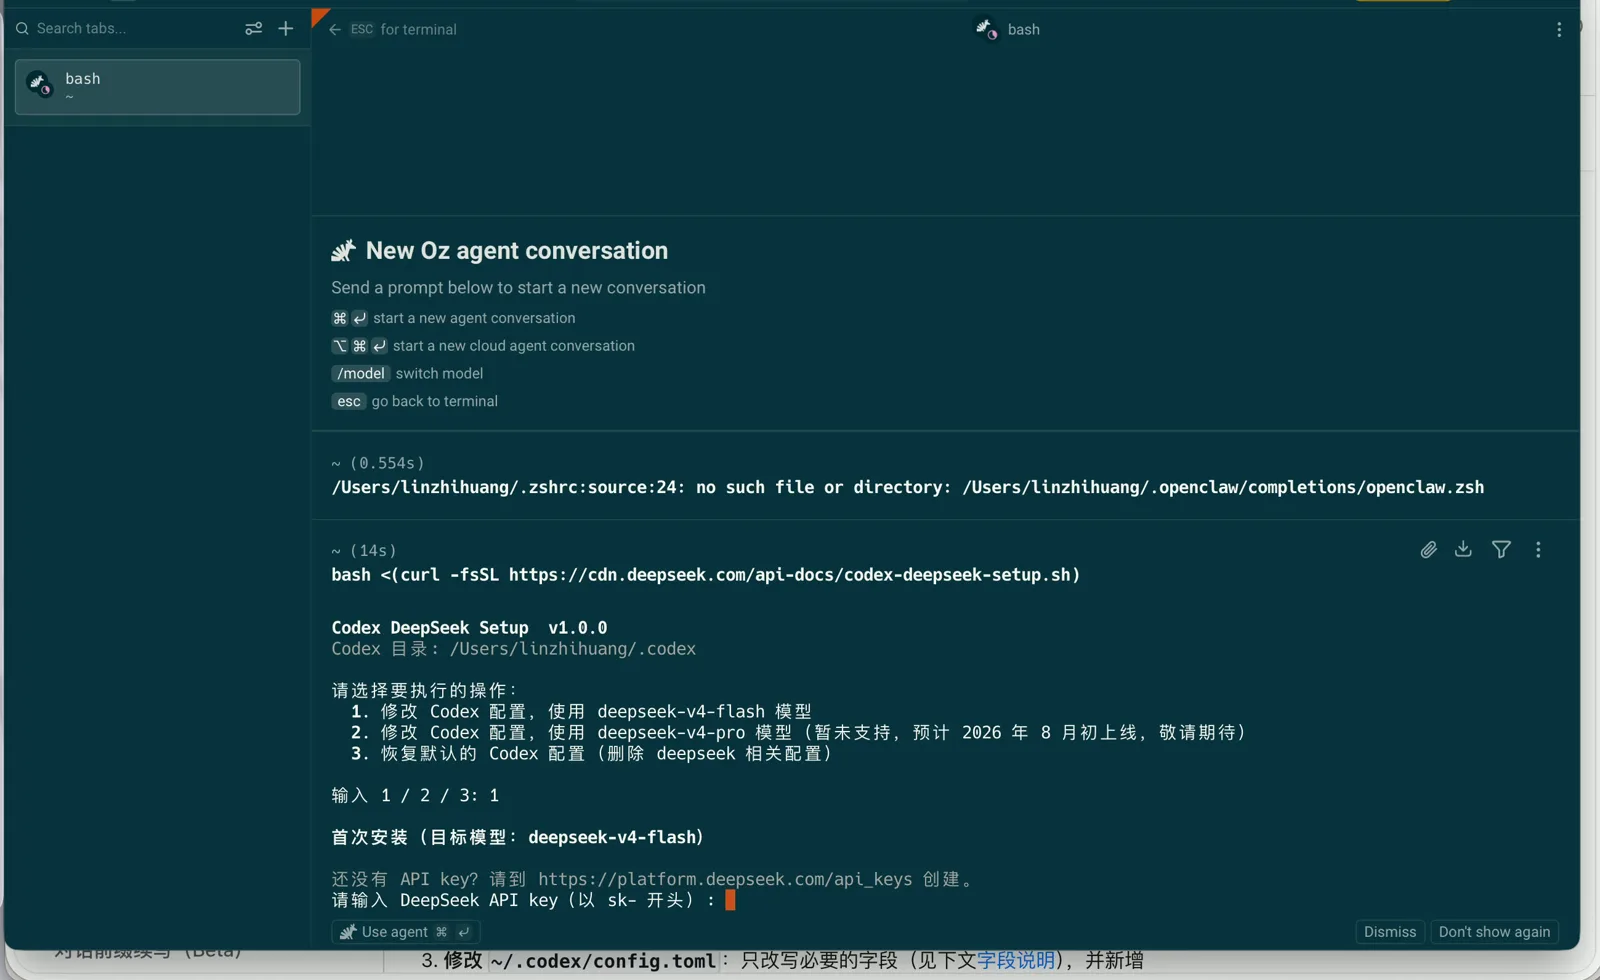Screen dimensions: 1600x980
Task: Click the New Oz agent conversation heading
Action: pos(517,251)
